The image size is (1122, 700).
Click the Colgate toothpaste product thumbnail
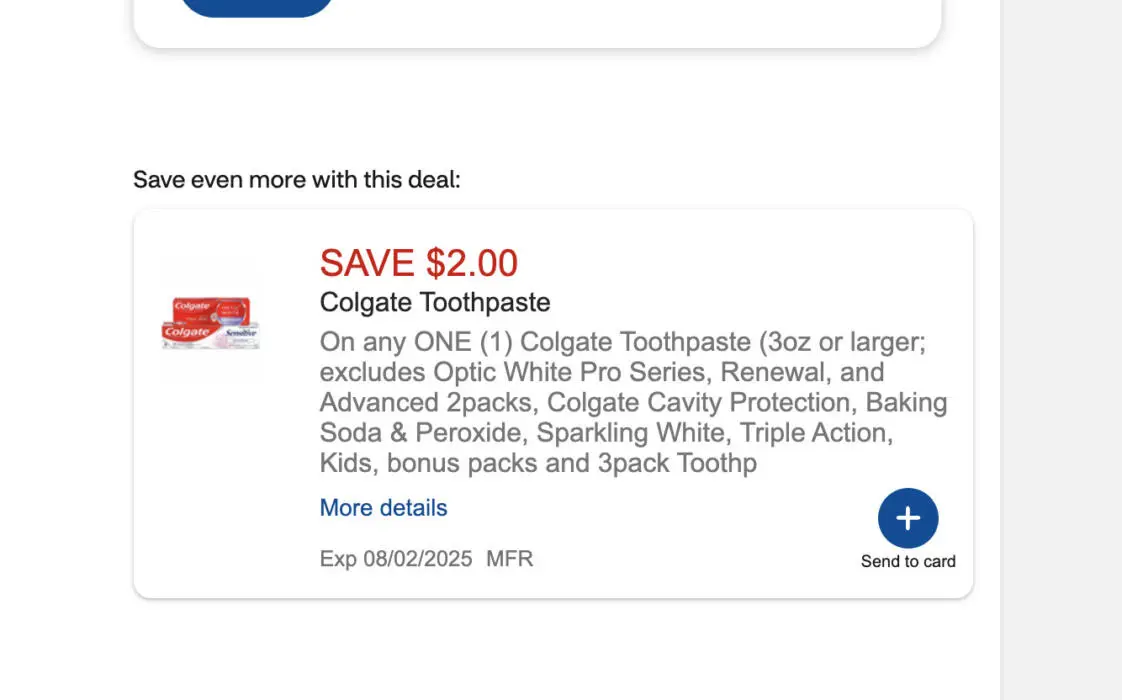[x=211, y=318]
